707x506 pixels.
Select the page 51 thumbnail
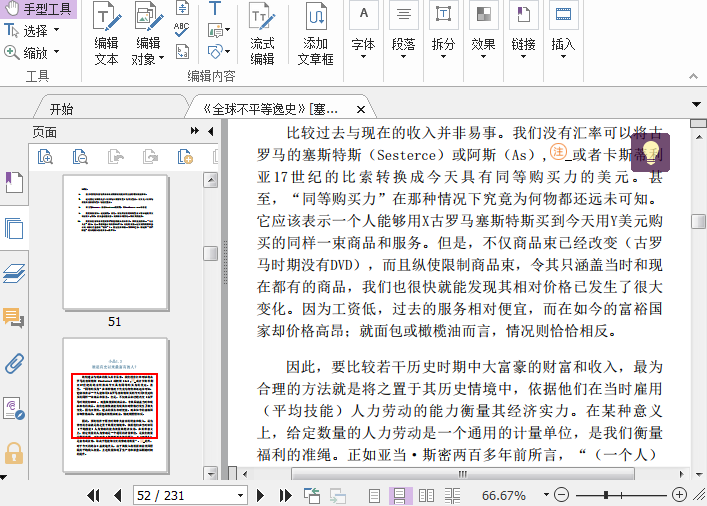(x=115, y=242)
